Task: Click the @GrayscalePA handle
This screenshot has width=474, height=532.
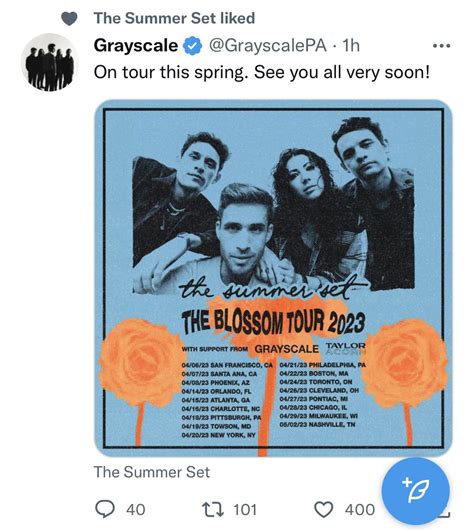Action: (267, 45)
